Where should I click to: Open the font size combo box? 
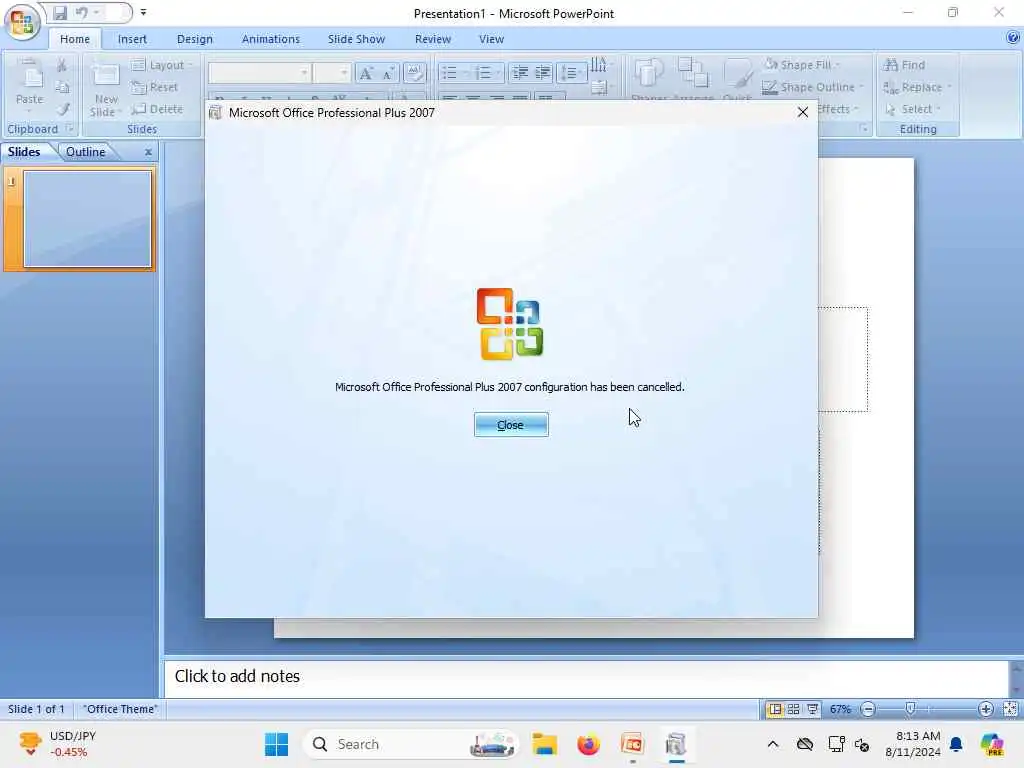[x=332, y=72]
